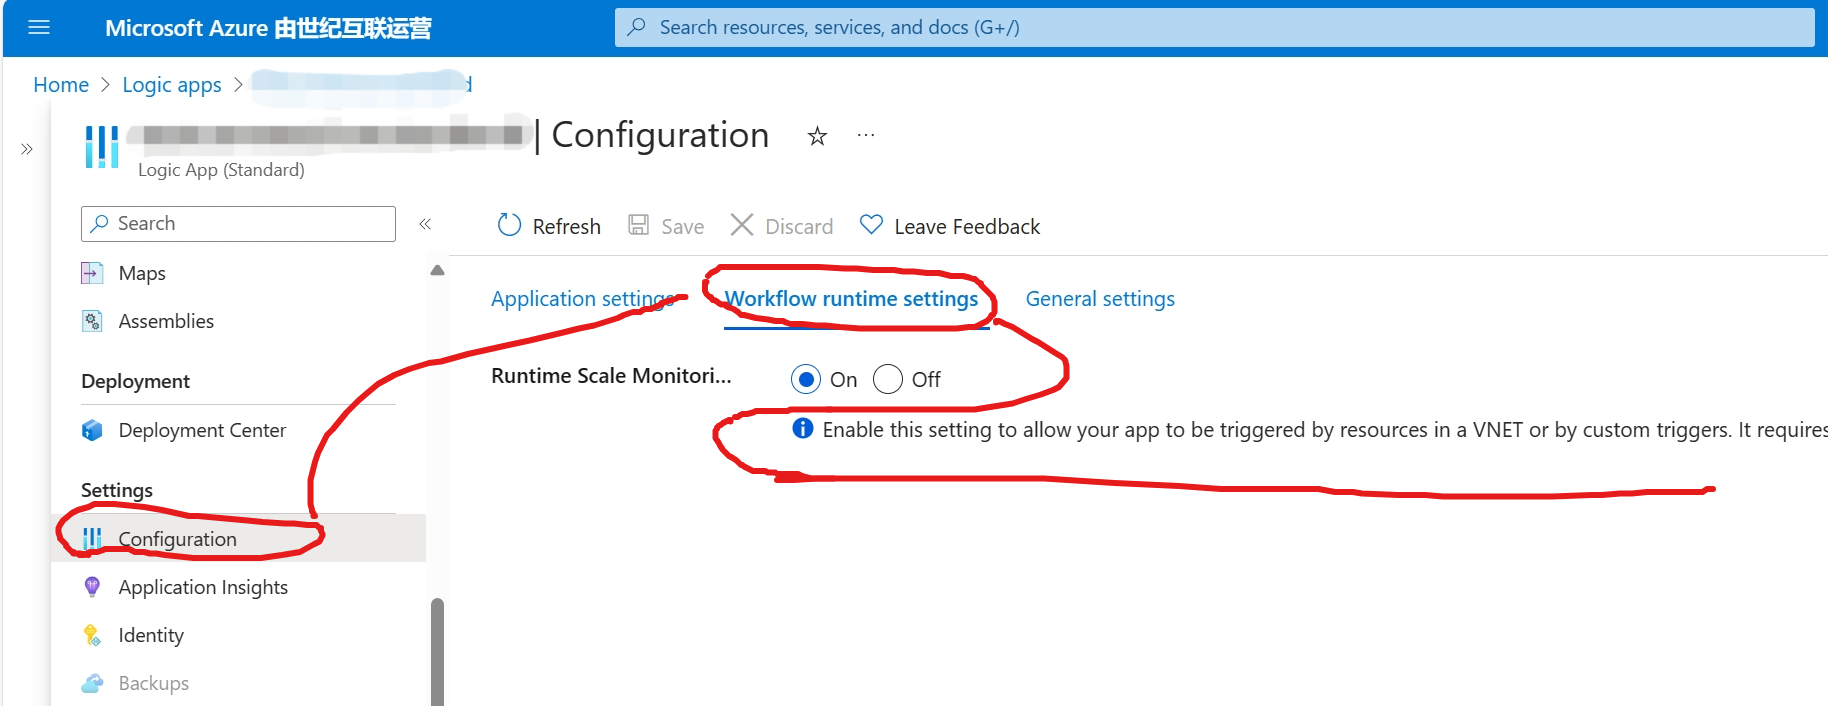Expand the left portal pane
This screenshot has width=1828, height=706.
pyautogui.click(x=27, y=149)
